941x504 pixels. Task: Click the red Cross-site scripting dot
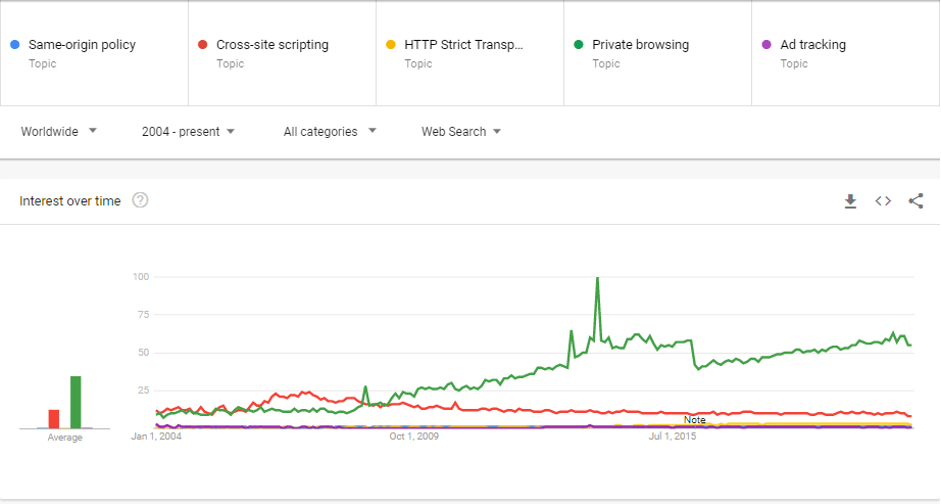(x=203, y=45)
